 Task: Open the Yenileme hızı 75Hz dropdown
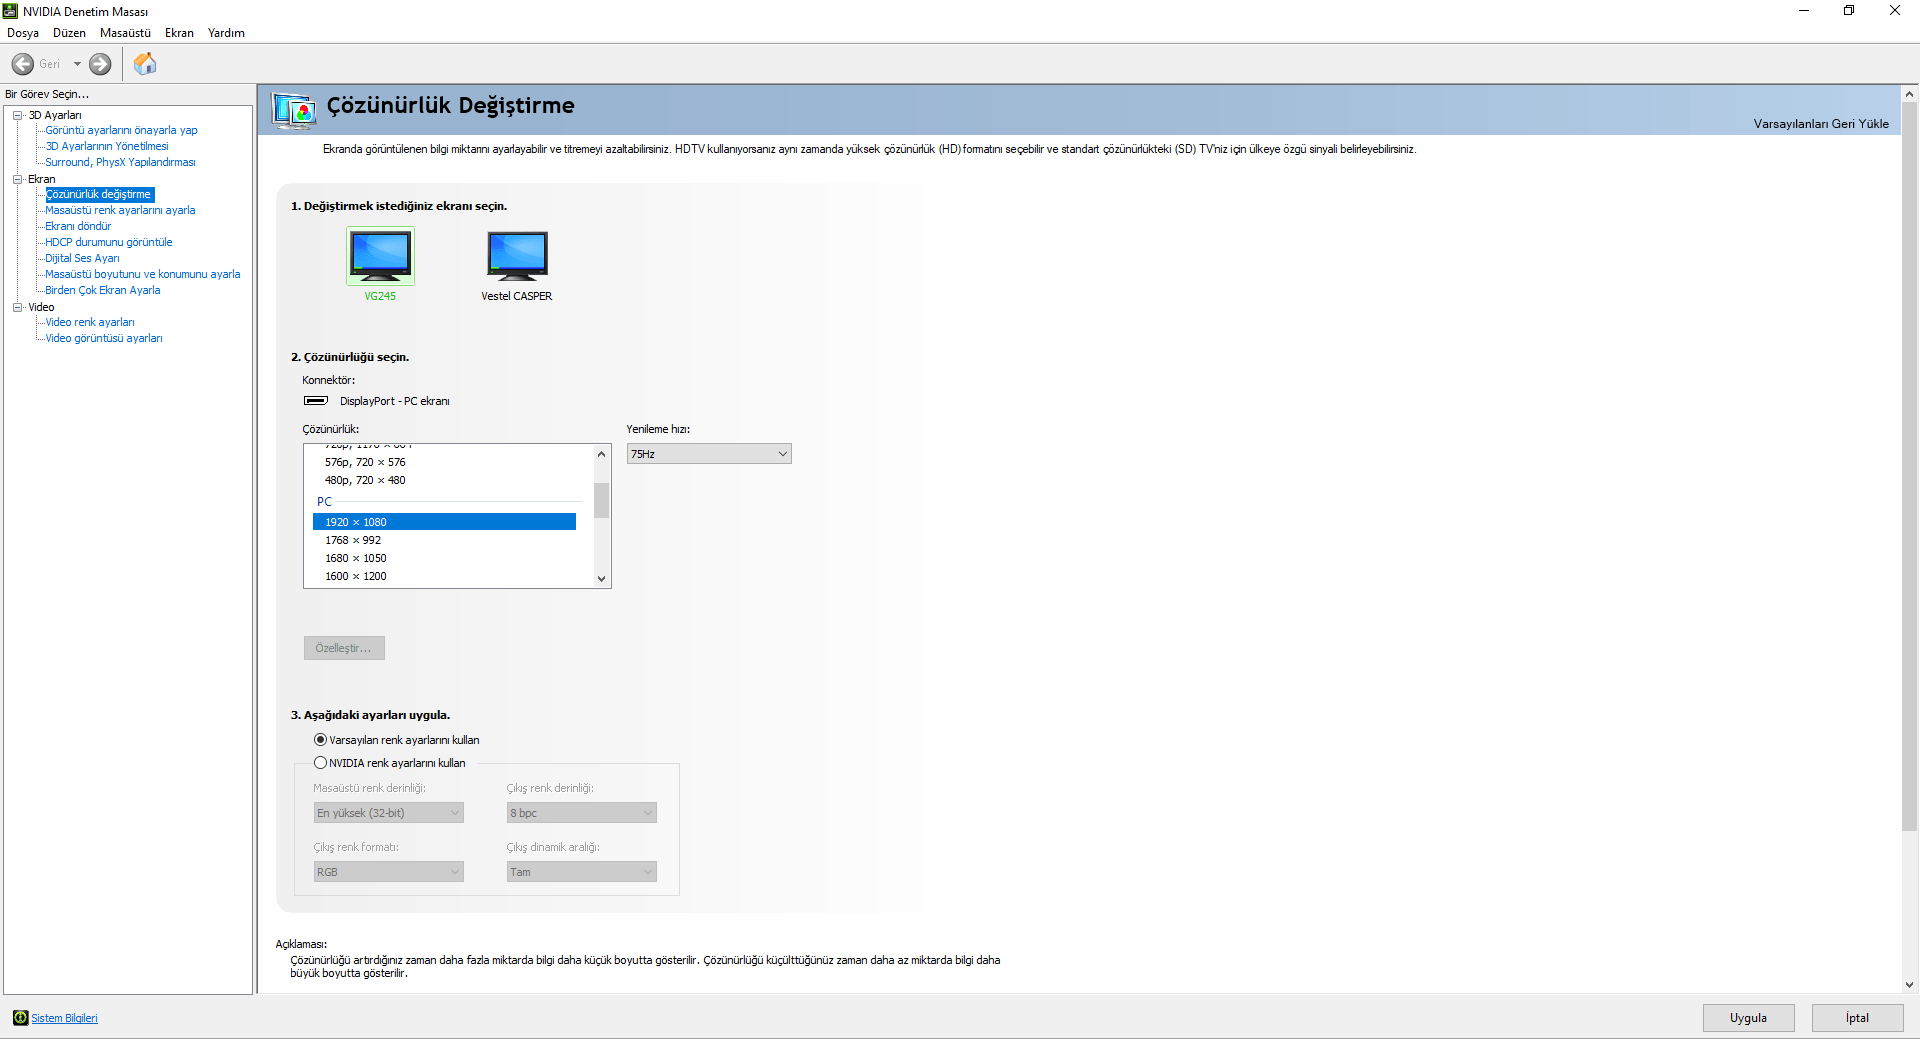coord(709,454)
